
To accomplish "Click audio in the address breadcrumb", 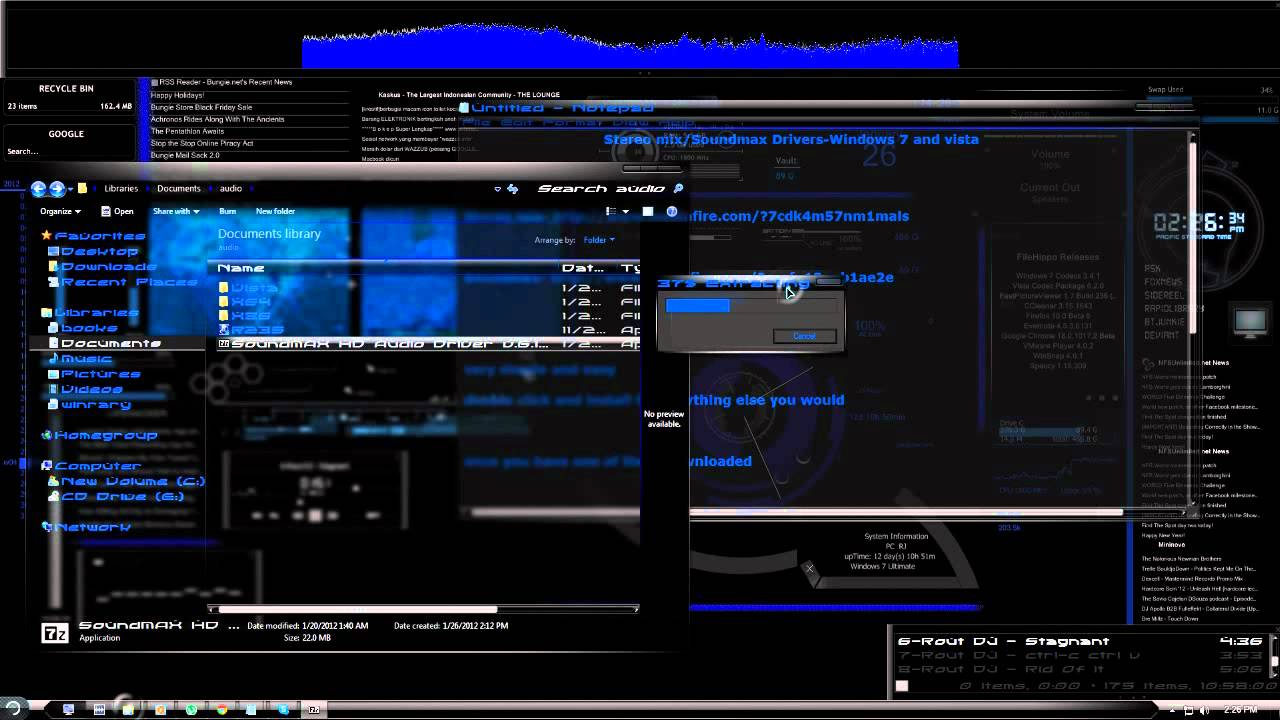I will (x=231, y=188).
